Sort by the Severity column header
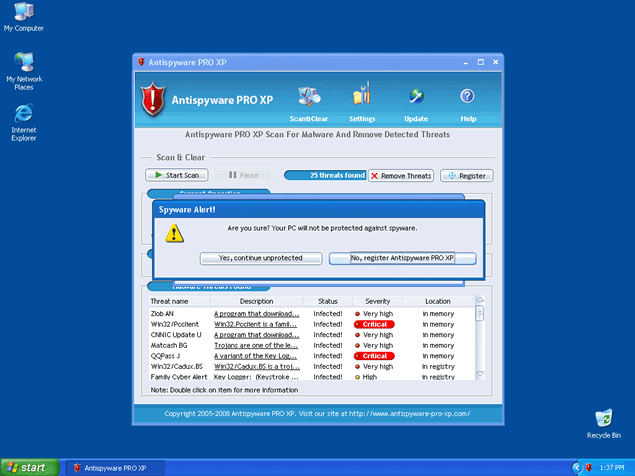This screenshot has height=476, width=635. (x=377, y=301)
